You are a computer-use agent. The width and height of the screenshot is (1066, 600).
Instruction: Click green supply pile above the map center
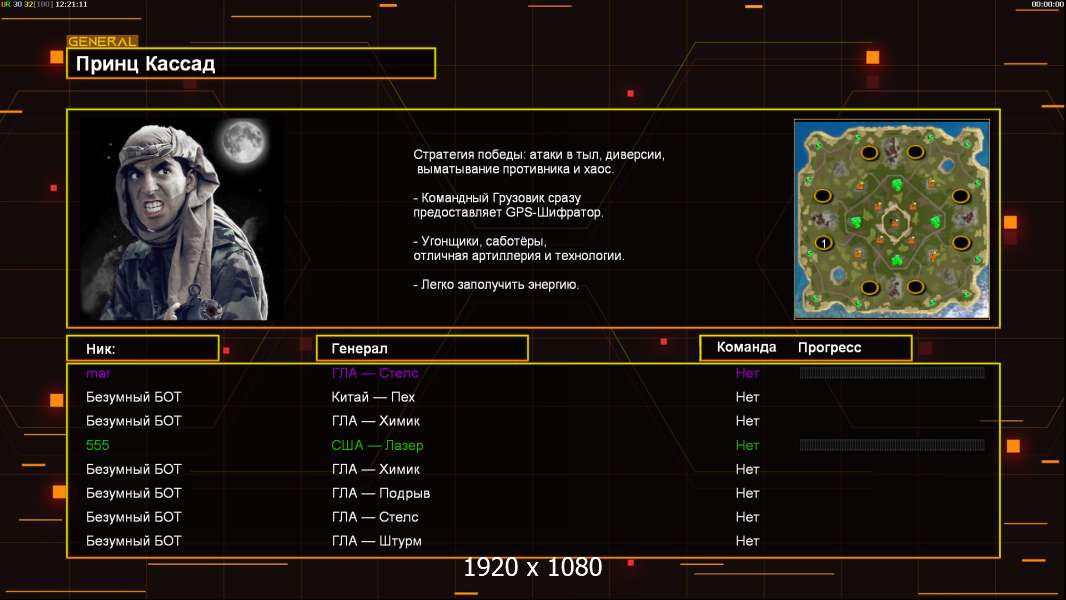(895, 185)
